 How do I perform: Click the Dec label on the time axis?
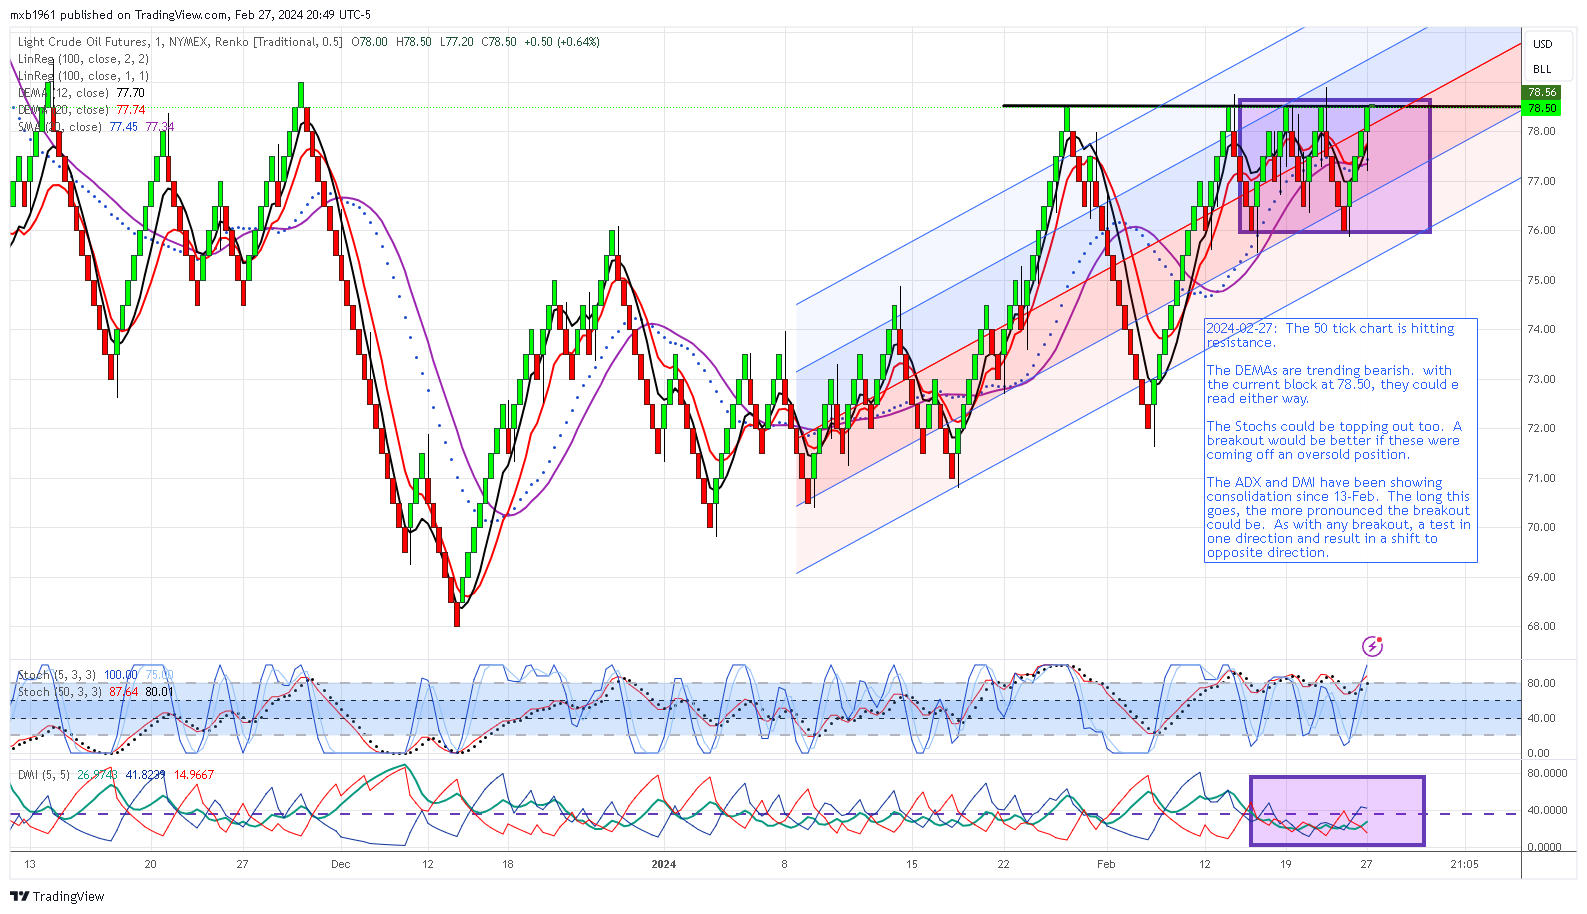(x=341, y=864)
